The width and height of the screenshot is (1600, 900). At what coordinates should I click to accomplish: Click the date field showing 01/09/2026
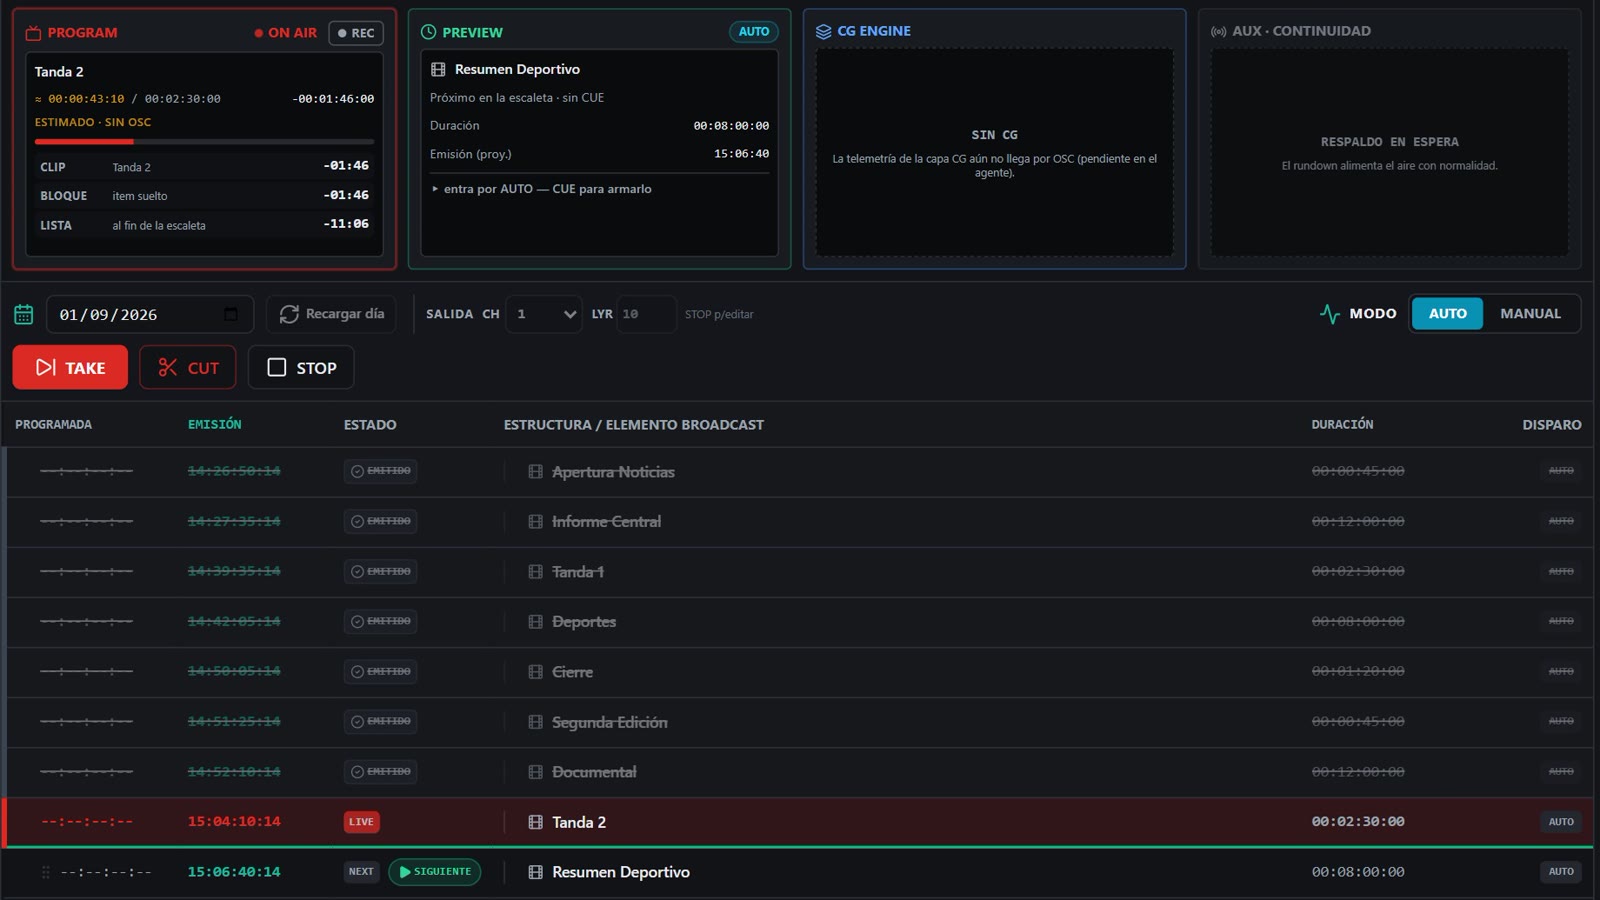(150, 314)
